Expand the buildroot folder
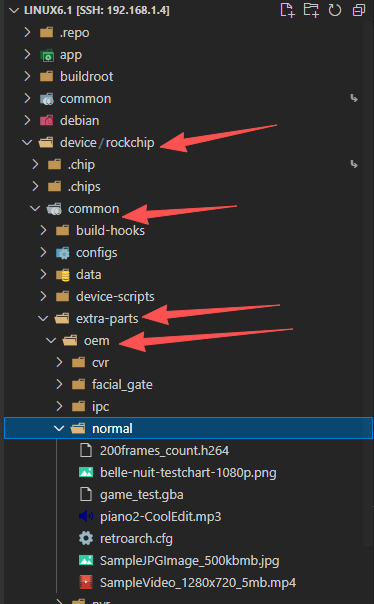Image resolution: width=374 pixels, height=604 pixels. coord(27,76)
